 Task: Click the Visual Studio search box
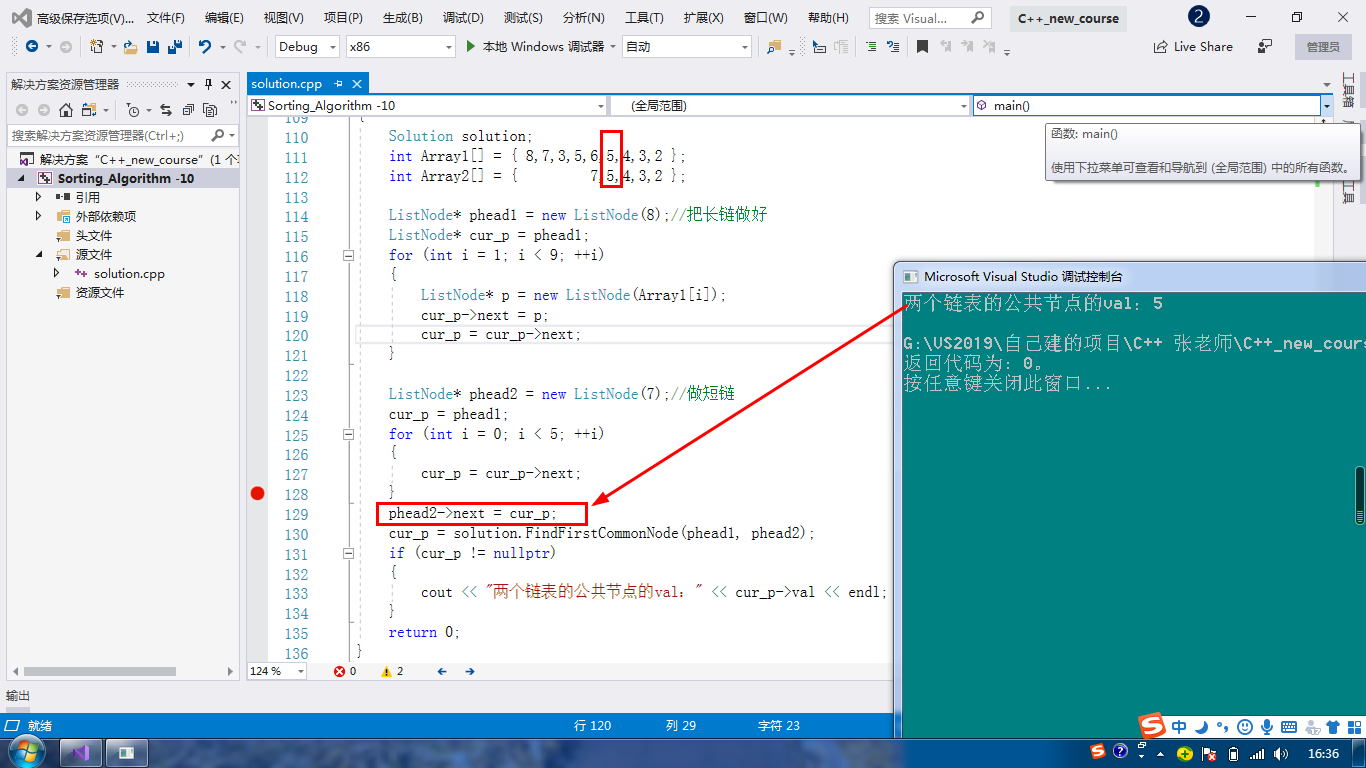tap(930, 18)
